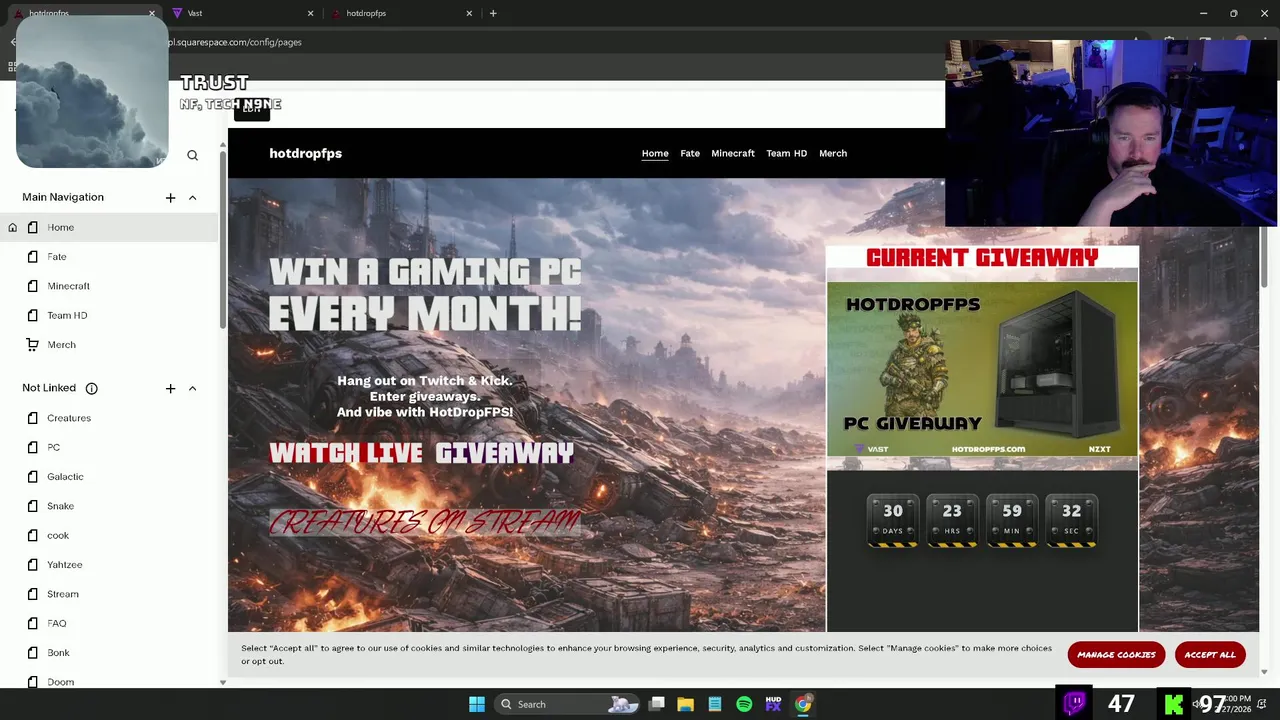Click the cart icon beside Merch page
The height and width of the screenshot is (720, 1280).
(32, 345)
